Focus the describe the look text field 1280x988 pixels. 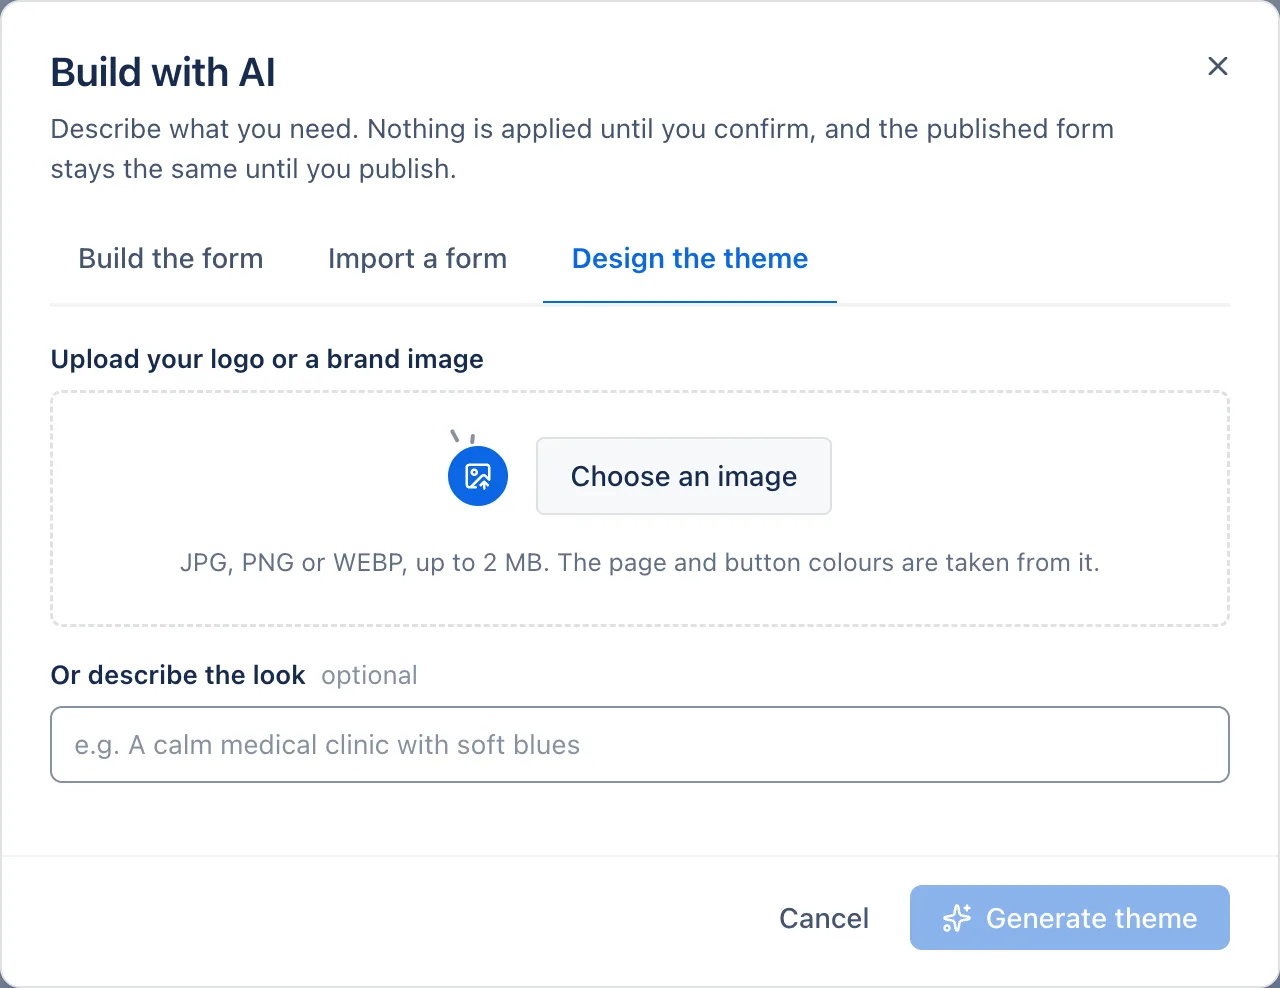(x=640, y=745)
